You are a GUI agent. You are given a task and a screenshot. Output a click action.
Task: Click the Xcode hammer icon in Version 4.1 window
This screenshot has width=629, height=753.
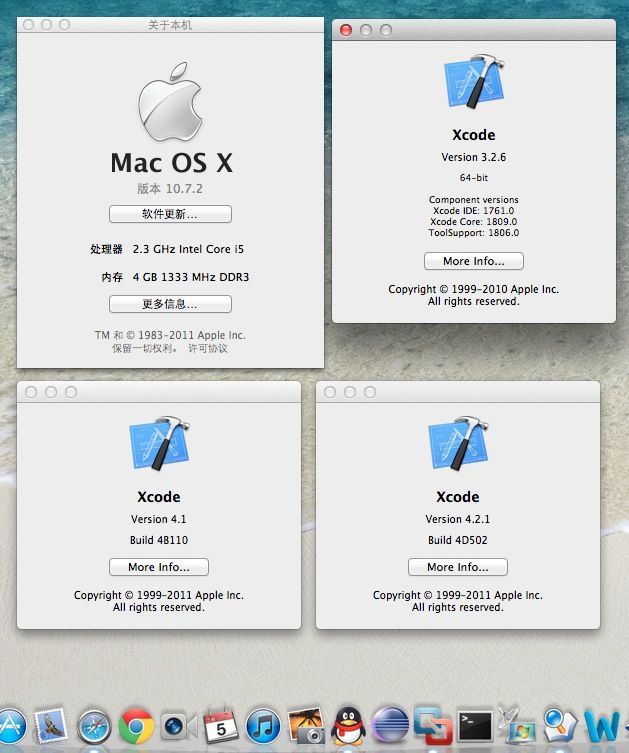point(159,443)
